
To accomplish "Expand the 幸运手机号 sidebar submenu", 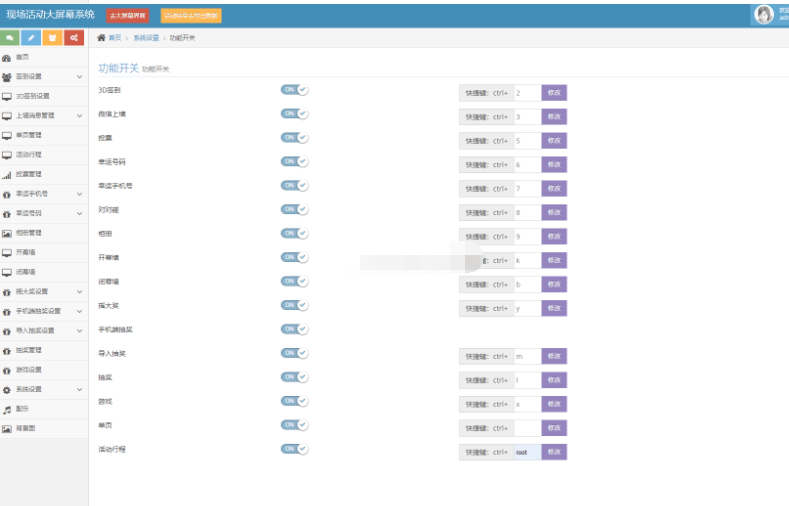I will pyautogui.click(x=79, y=194).
